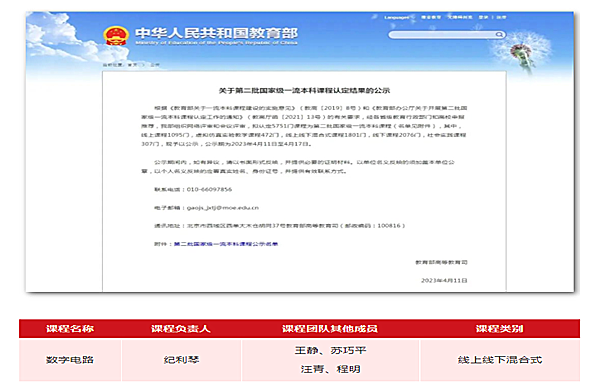This screenshot has width=600, height=390.
Task: Click the 登录 login link
Action: pos(484,17)
